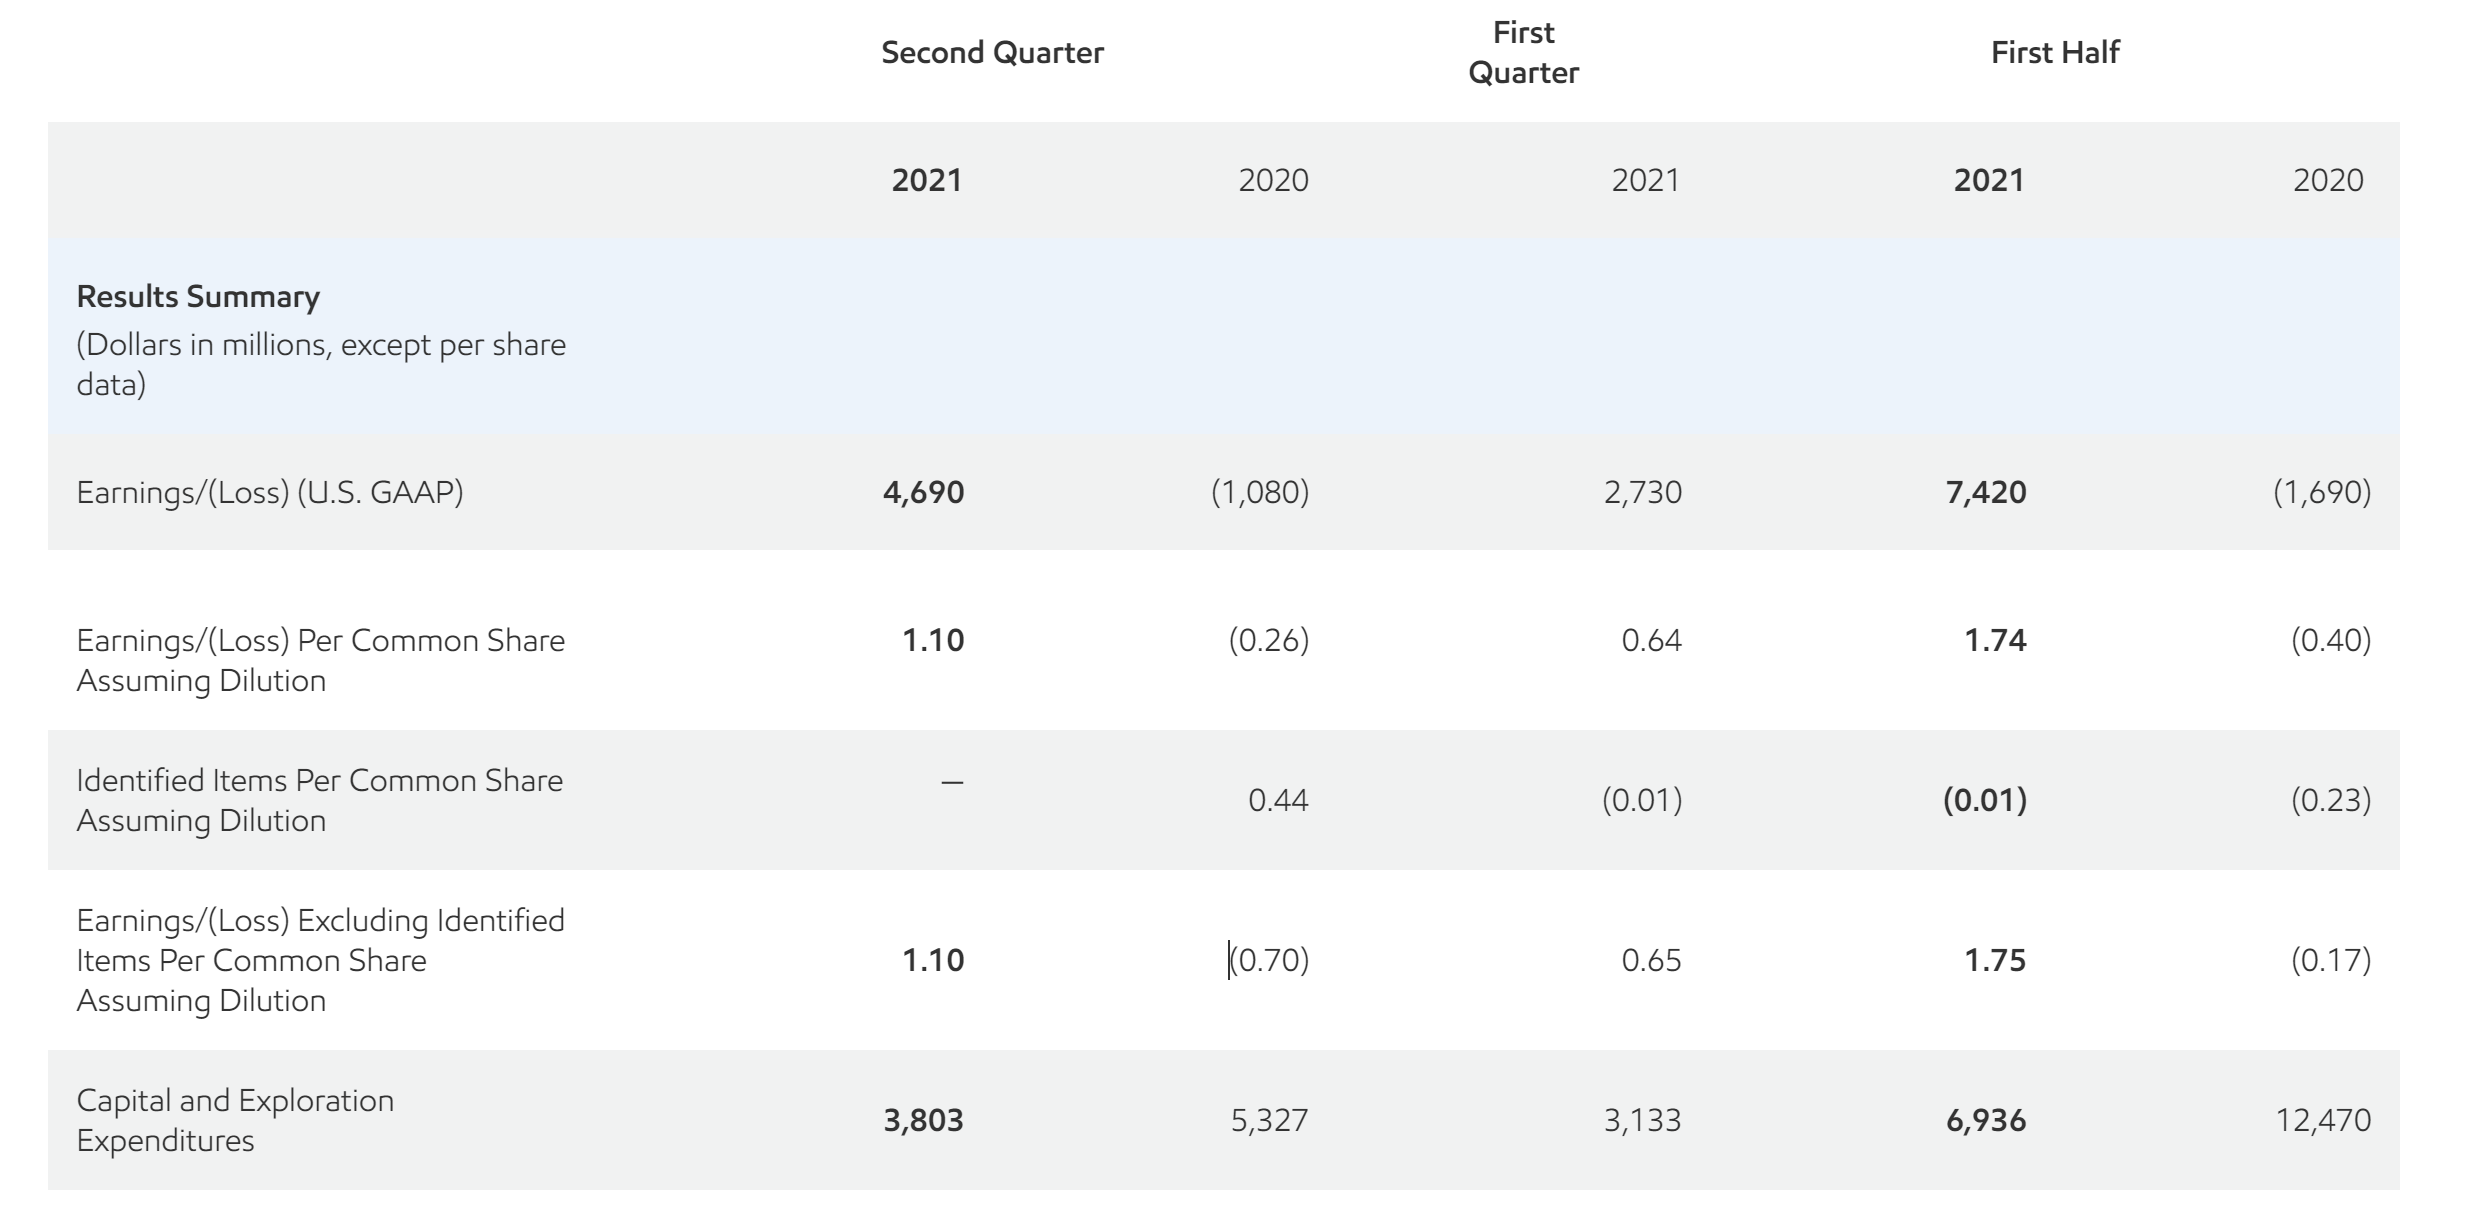Click the 4,690 earnings value

click(923, 492)
